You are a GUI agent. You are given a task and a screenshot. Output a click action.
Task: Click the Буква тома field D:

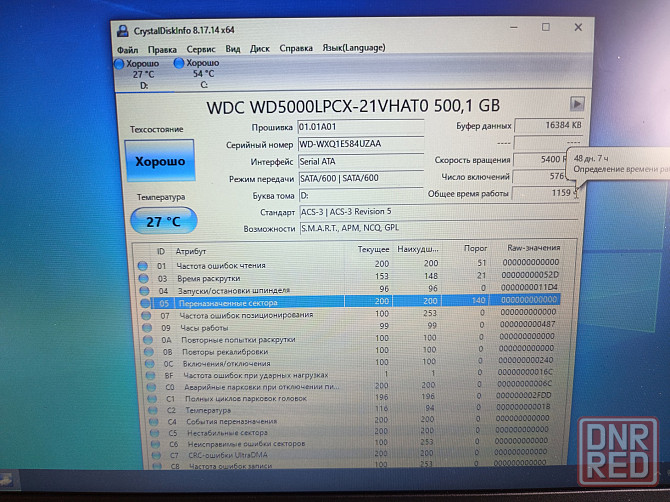(361, 195)
